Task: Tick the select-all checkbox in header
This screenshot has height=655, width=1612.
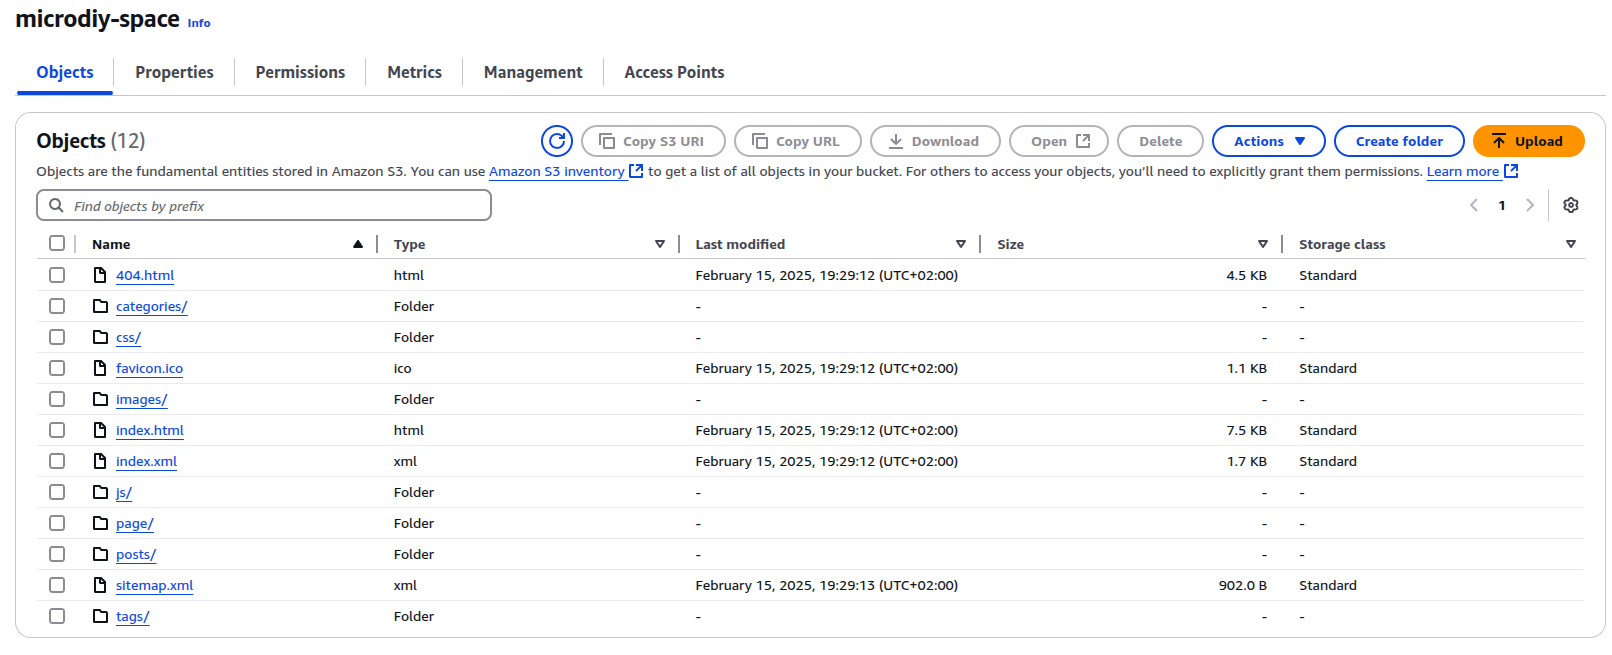Action: (57, 244)
